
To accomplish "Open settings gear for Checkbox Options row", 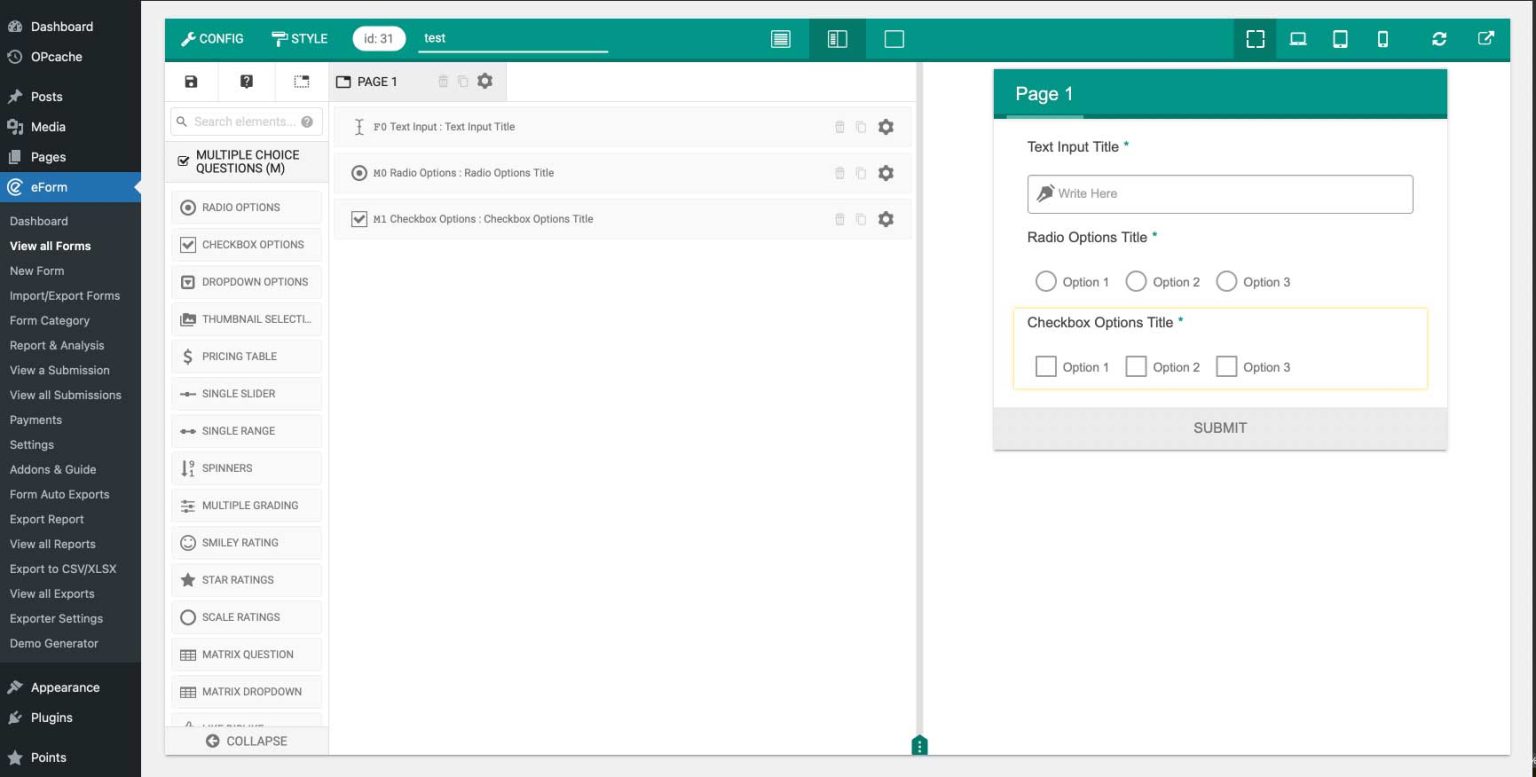I will click(886, 219).
